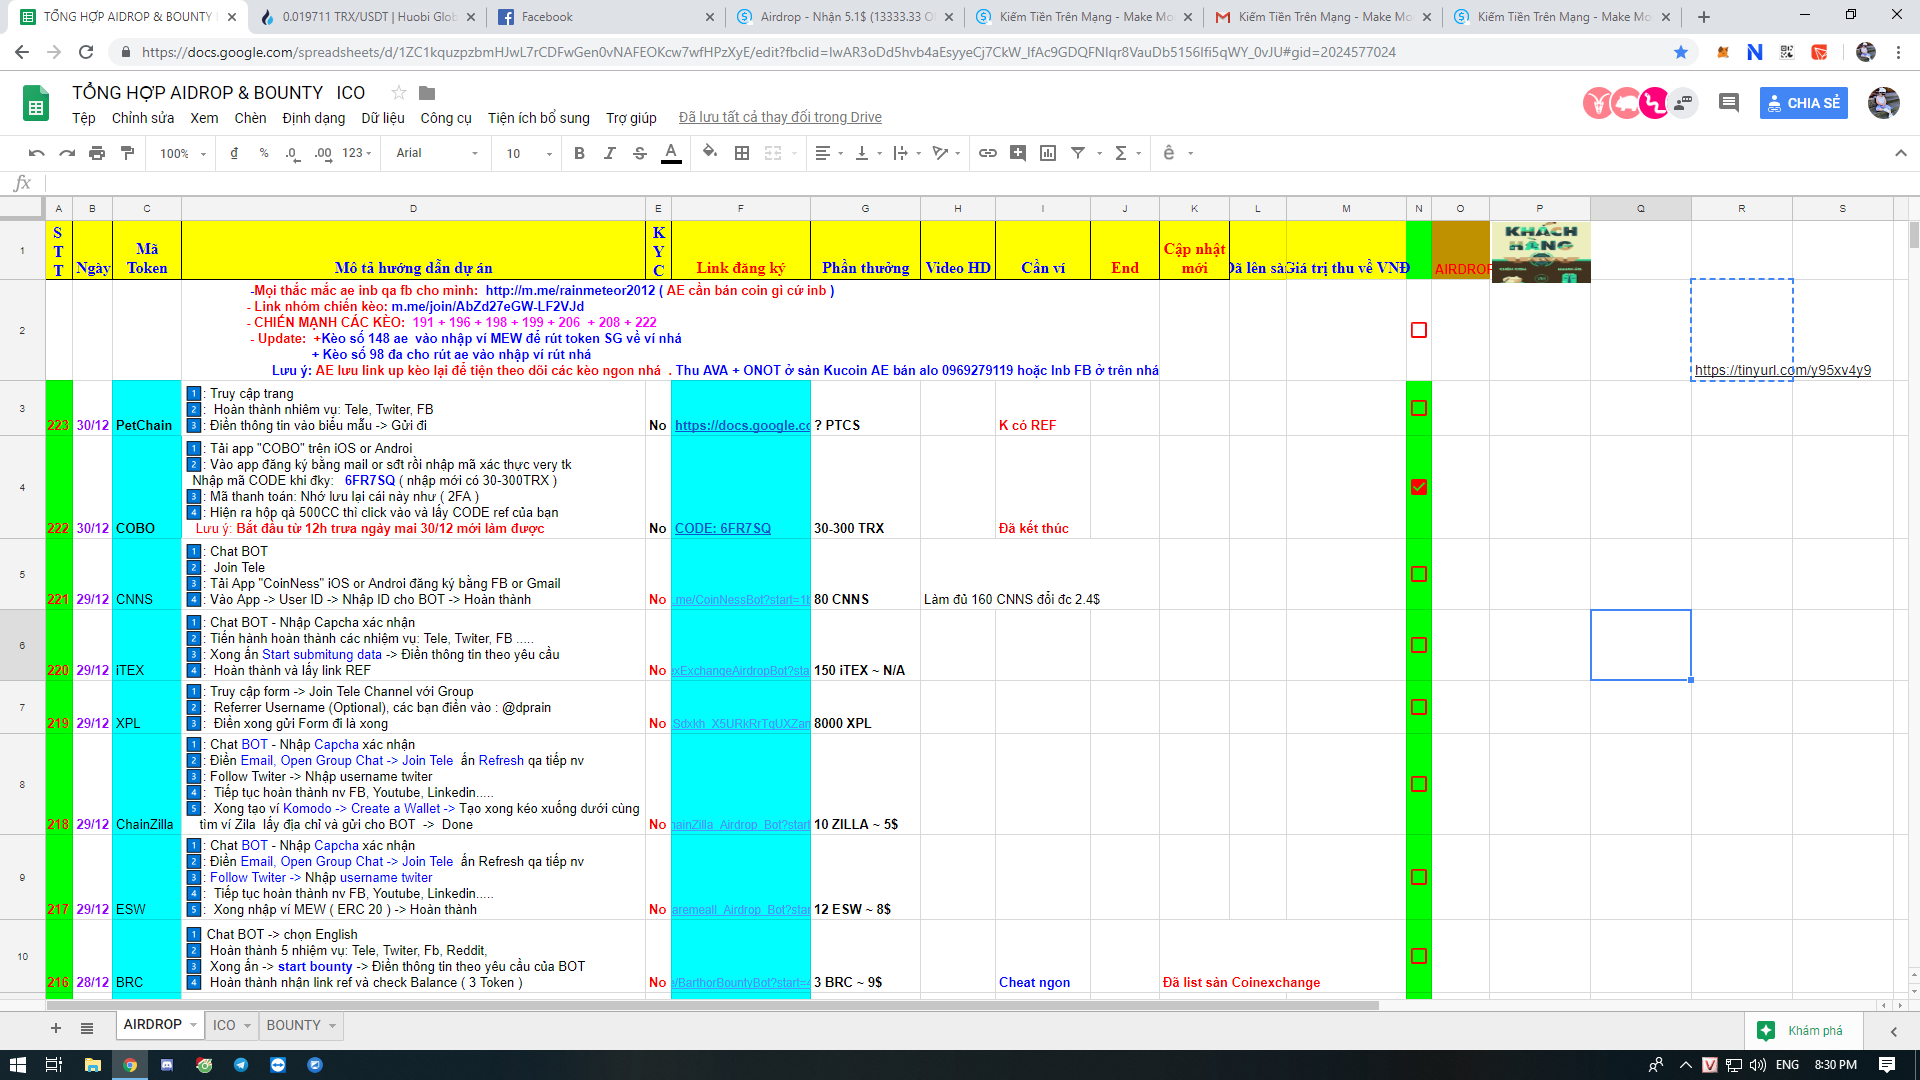Click the insert comment icon
The width and height of the screenshot is (1920, 1080).
(x=1018, y=153)
